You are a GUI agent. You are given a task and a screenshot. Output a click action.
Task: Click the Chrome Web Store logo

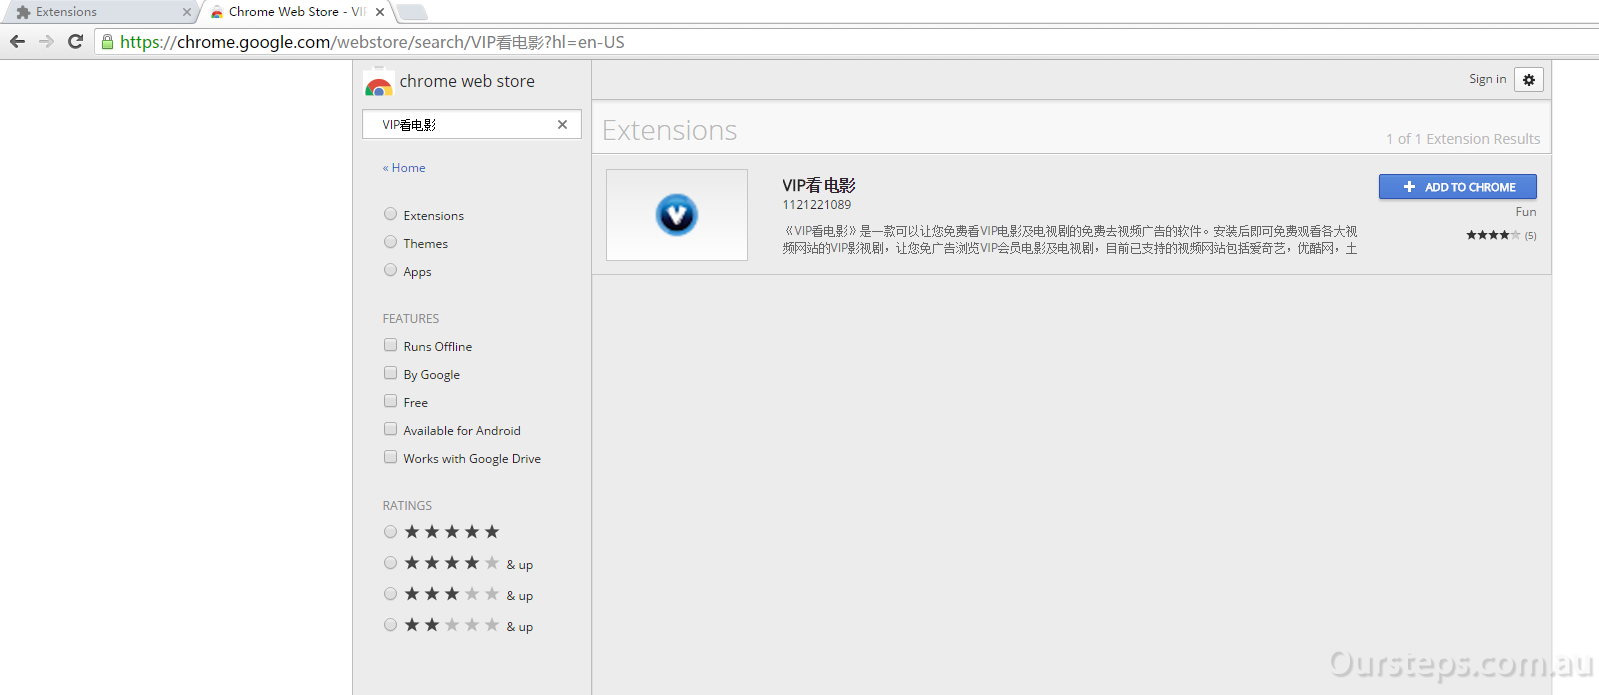coord(379,84)
